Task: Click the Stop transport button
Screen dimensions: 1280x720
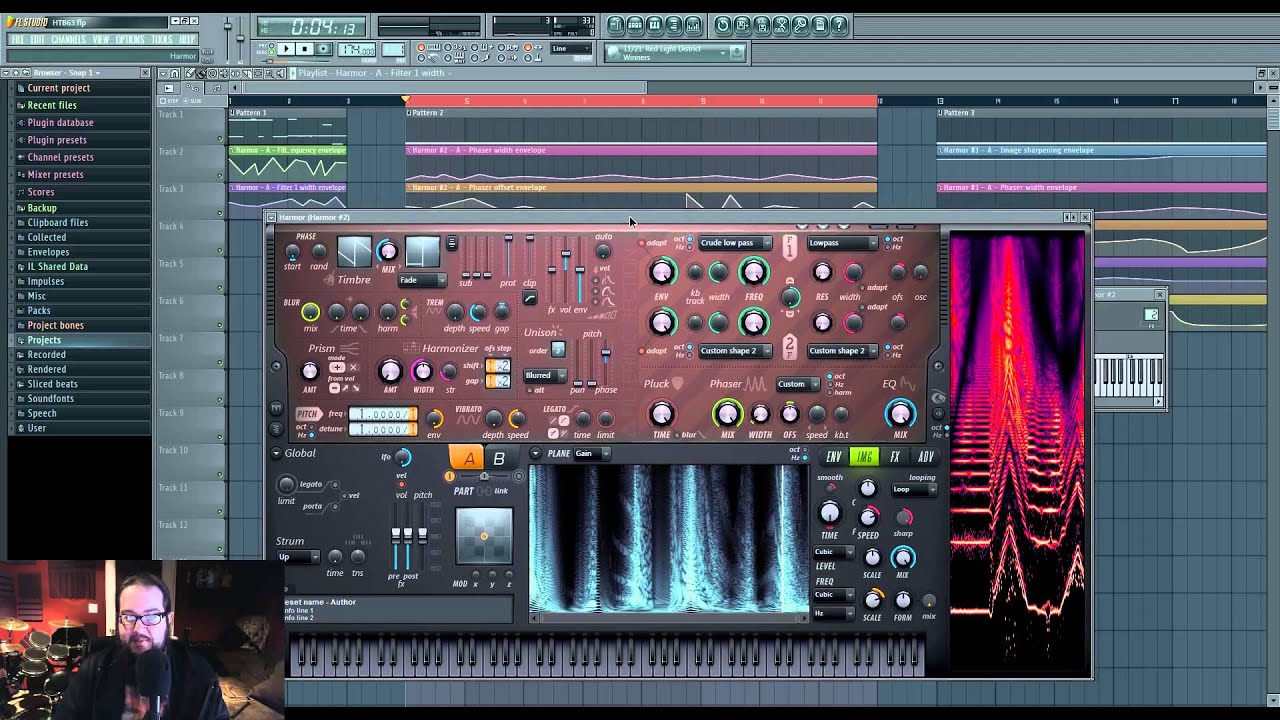Action: point(305,48)
